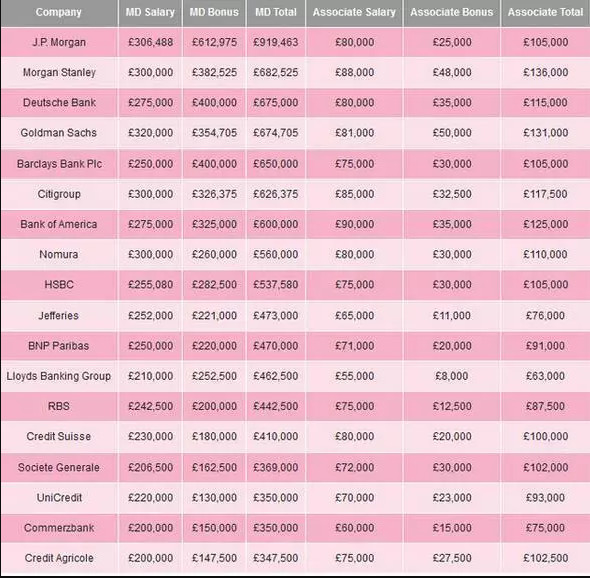The height and width of the screenshot is (578, 590).
Task: Select the MD Total column header
Action: pos(276,12)
